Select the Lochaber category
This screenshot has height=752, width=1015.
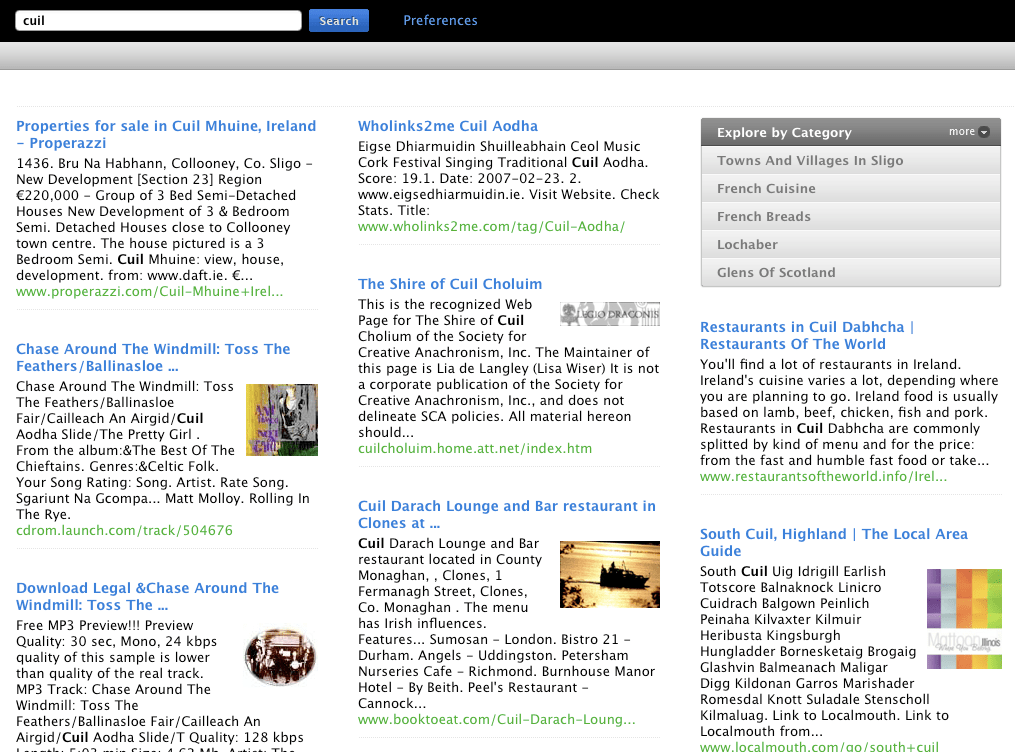pyautogui.click(x=851, y=245)
